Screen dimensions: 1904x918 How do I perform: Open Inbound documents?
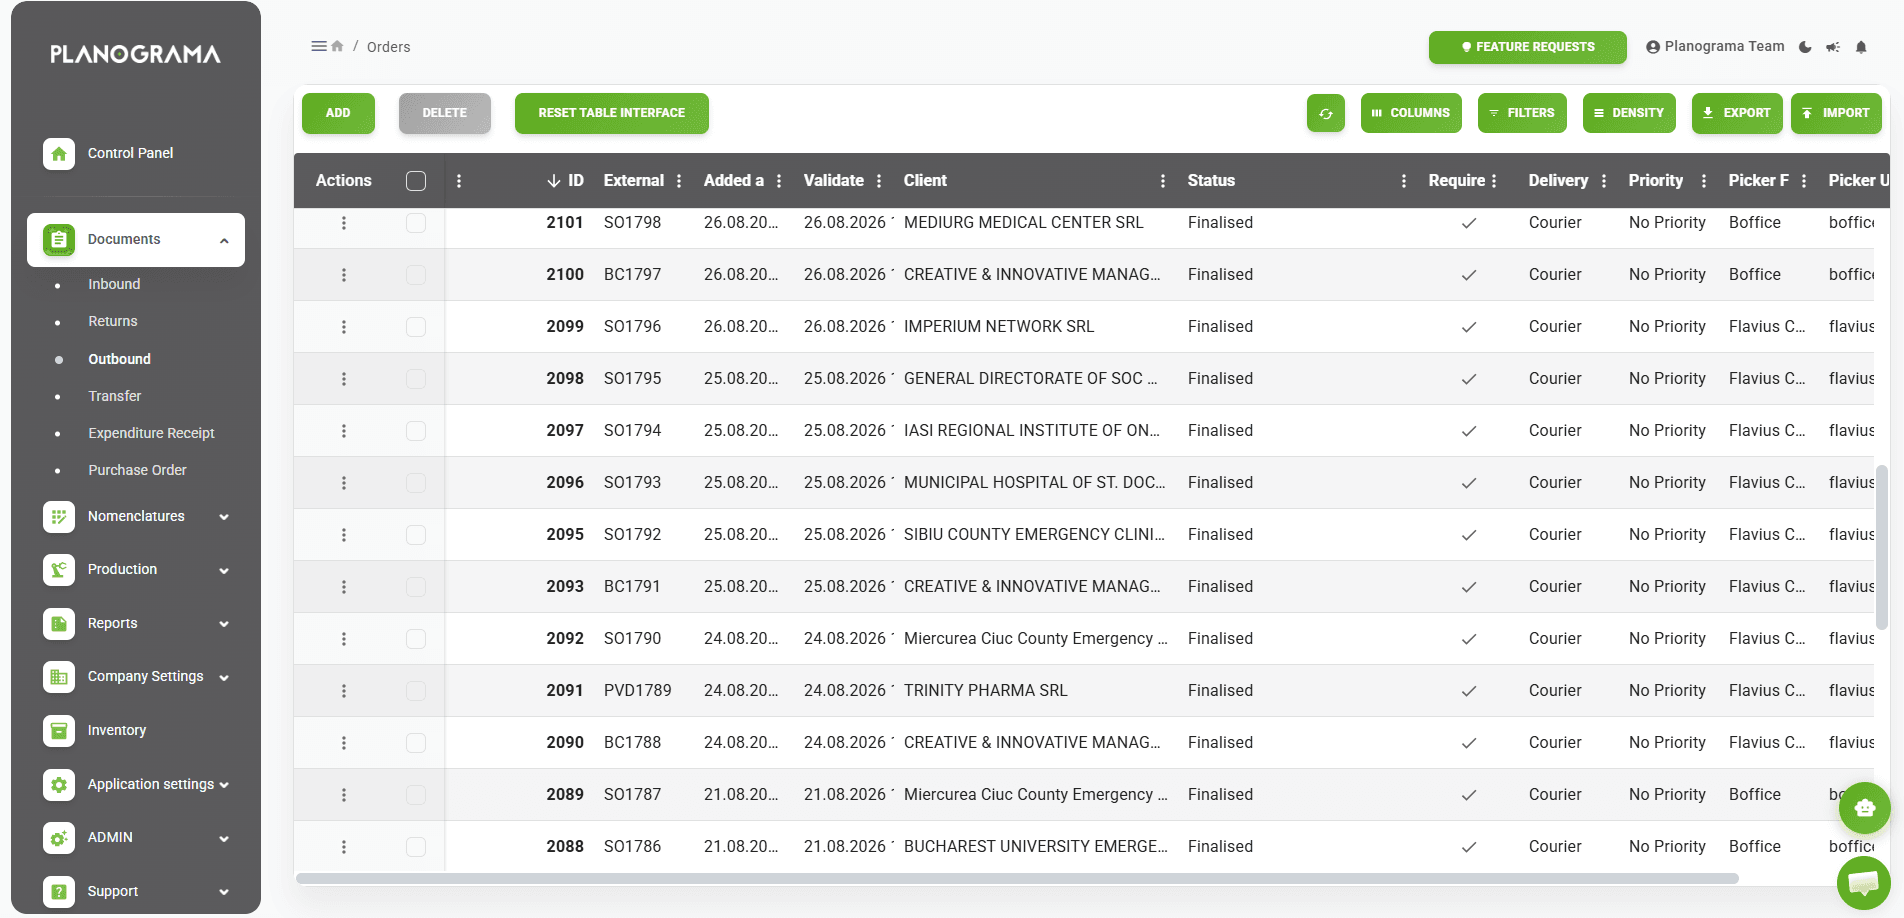tap(114, 284)
